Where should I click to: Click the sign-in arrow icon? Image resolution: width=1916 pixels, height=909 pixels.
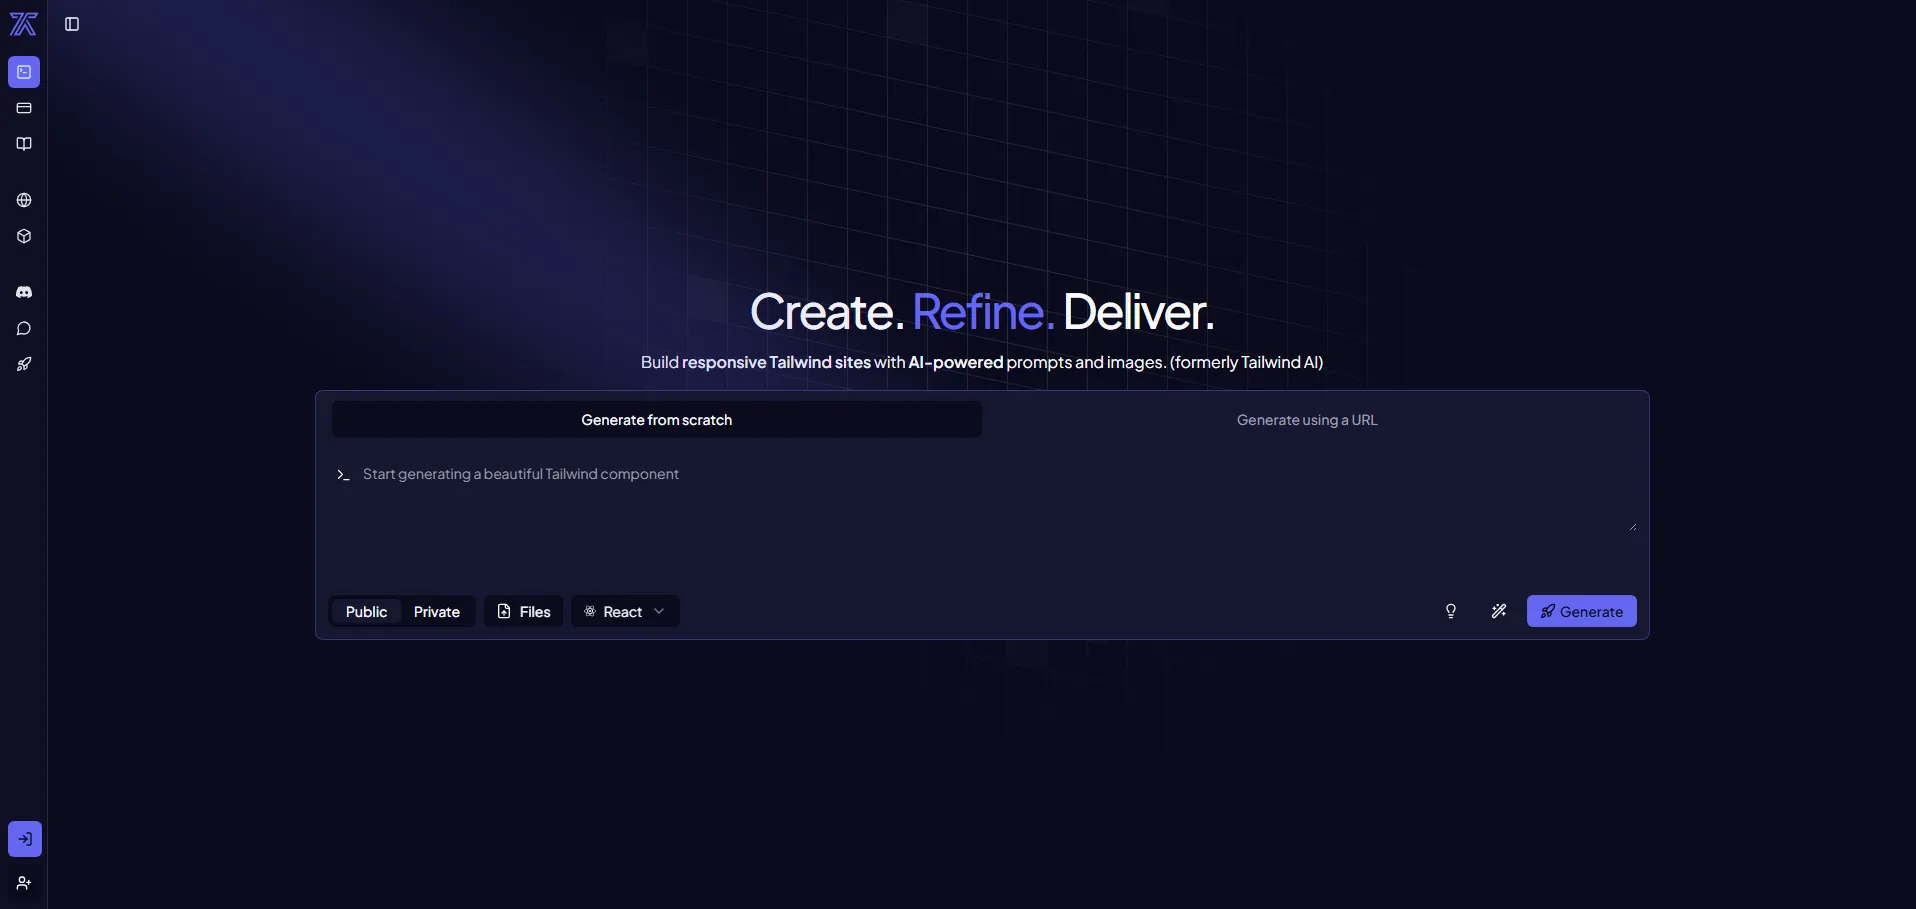(25, 839)
